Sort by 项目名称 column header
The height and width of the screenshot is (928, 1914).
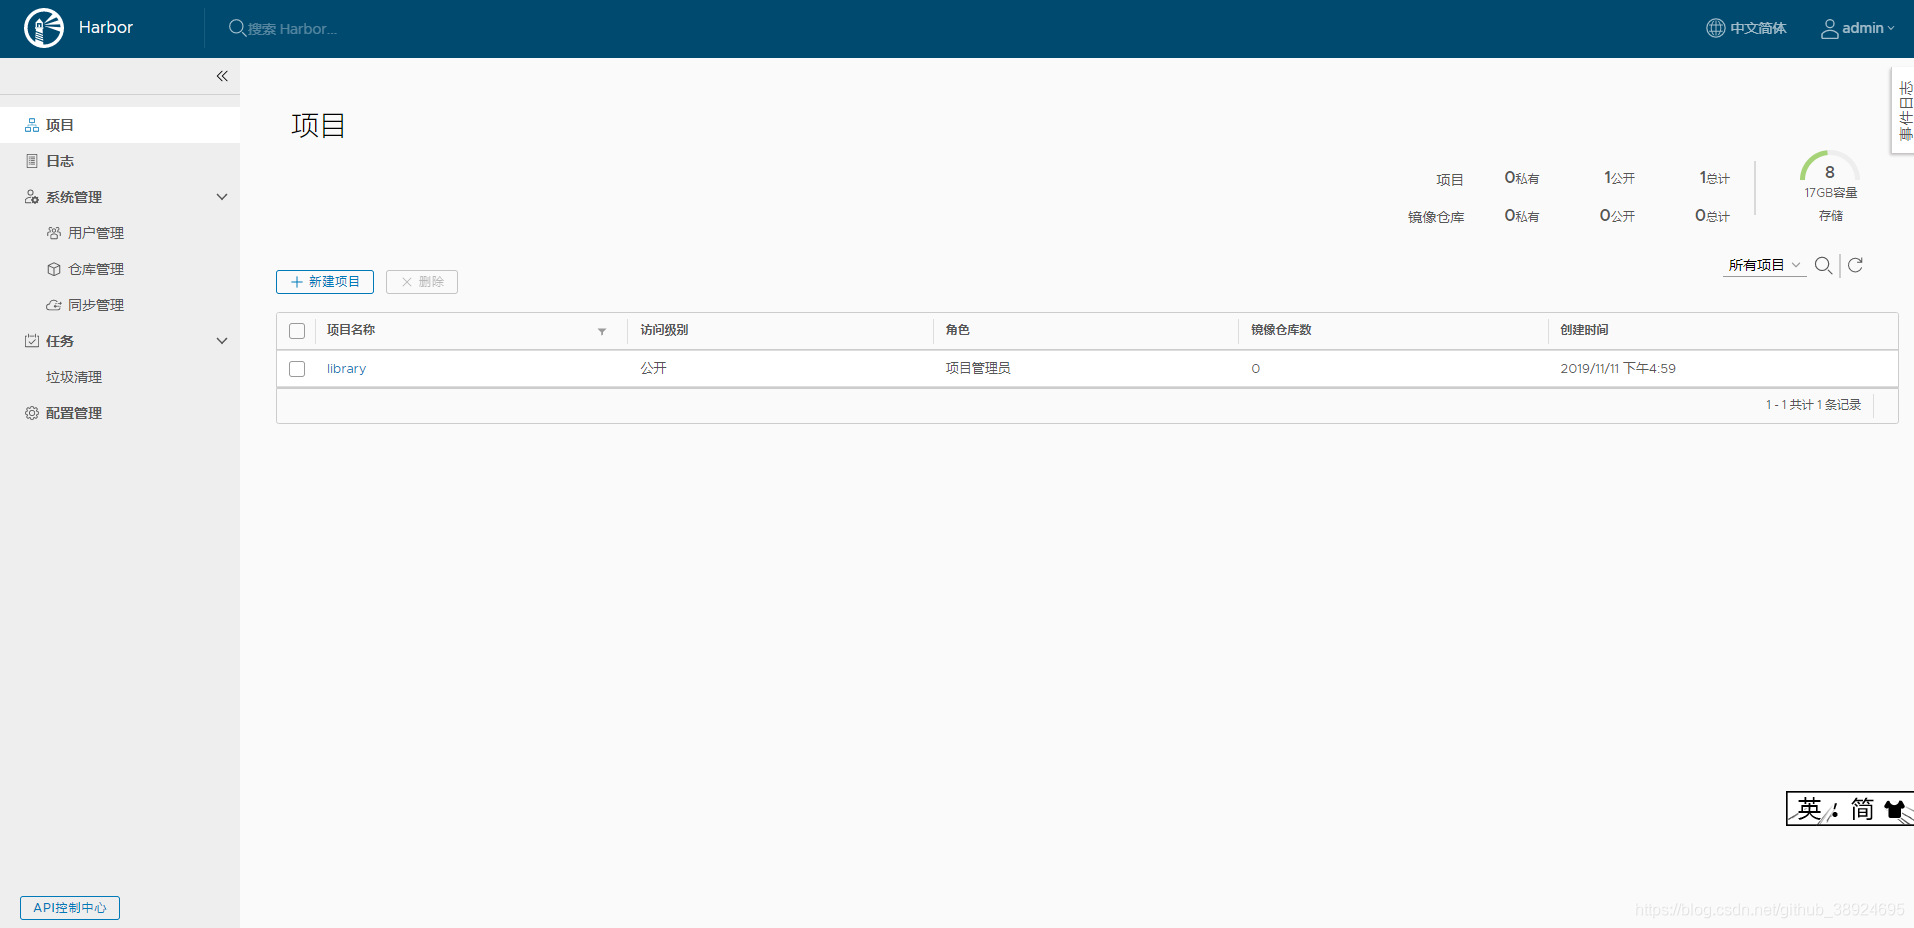351,330
